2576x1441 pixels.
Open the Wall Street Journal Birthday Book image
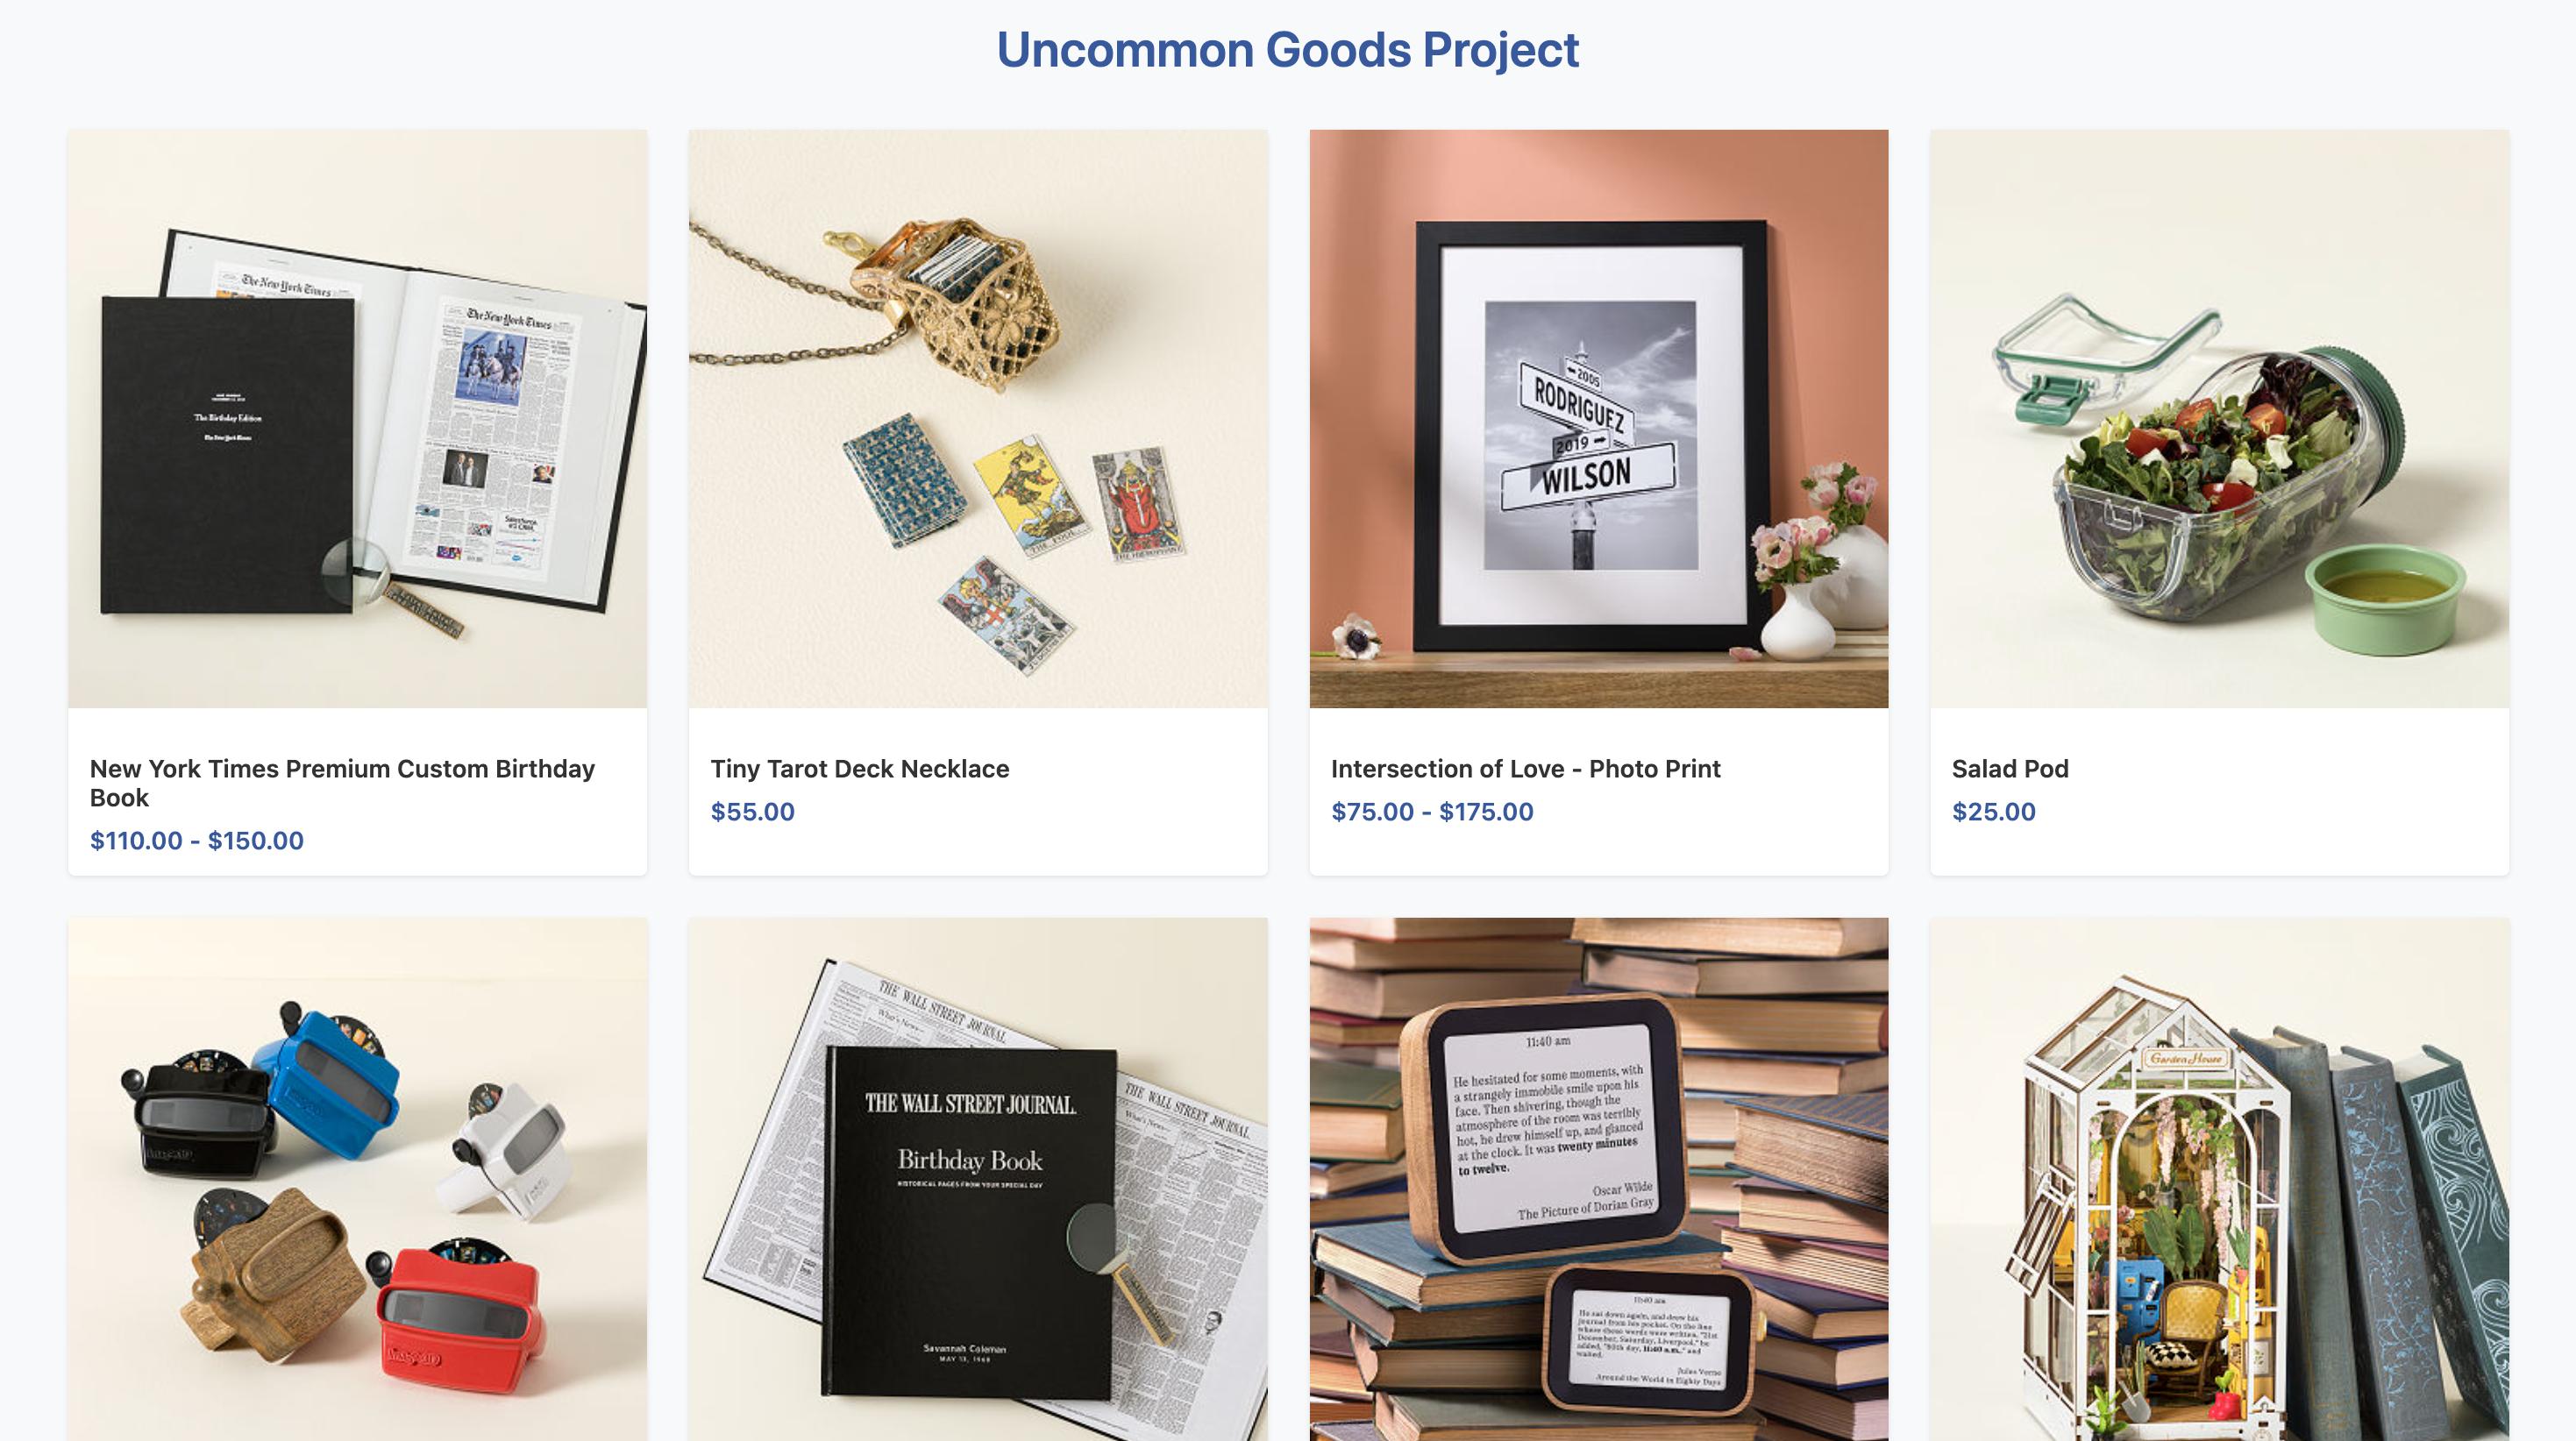pos(978,1179)
